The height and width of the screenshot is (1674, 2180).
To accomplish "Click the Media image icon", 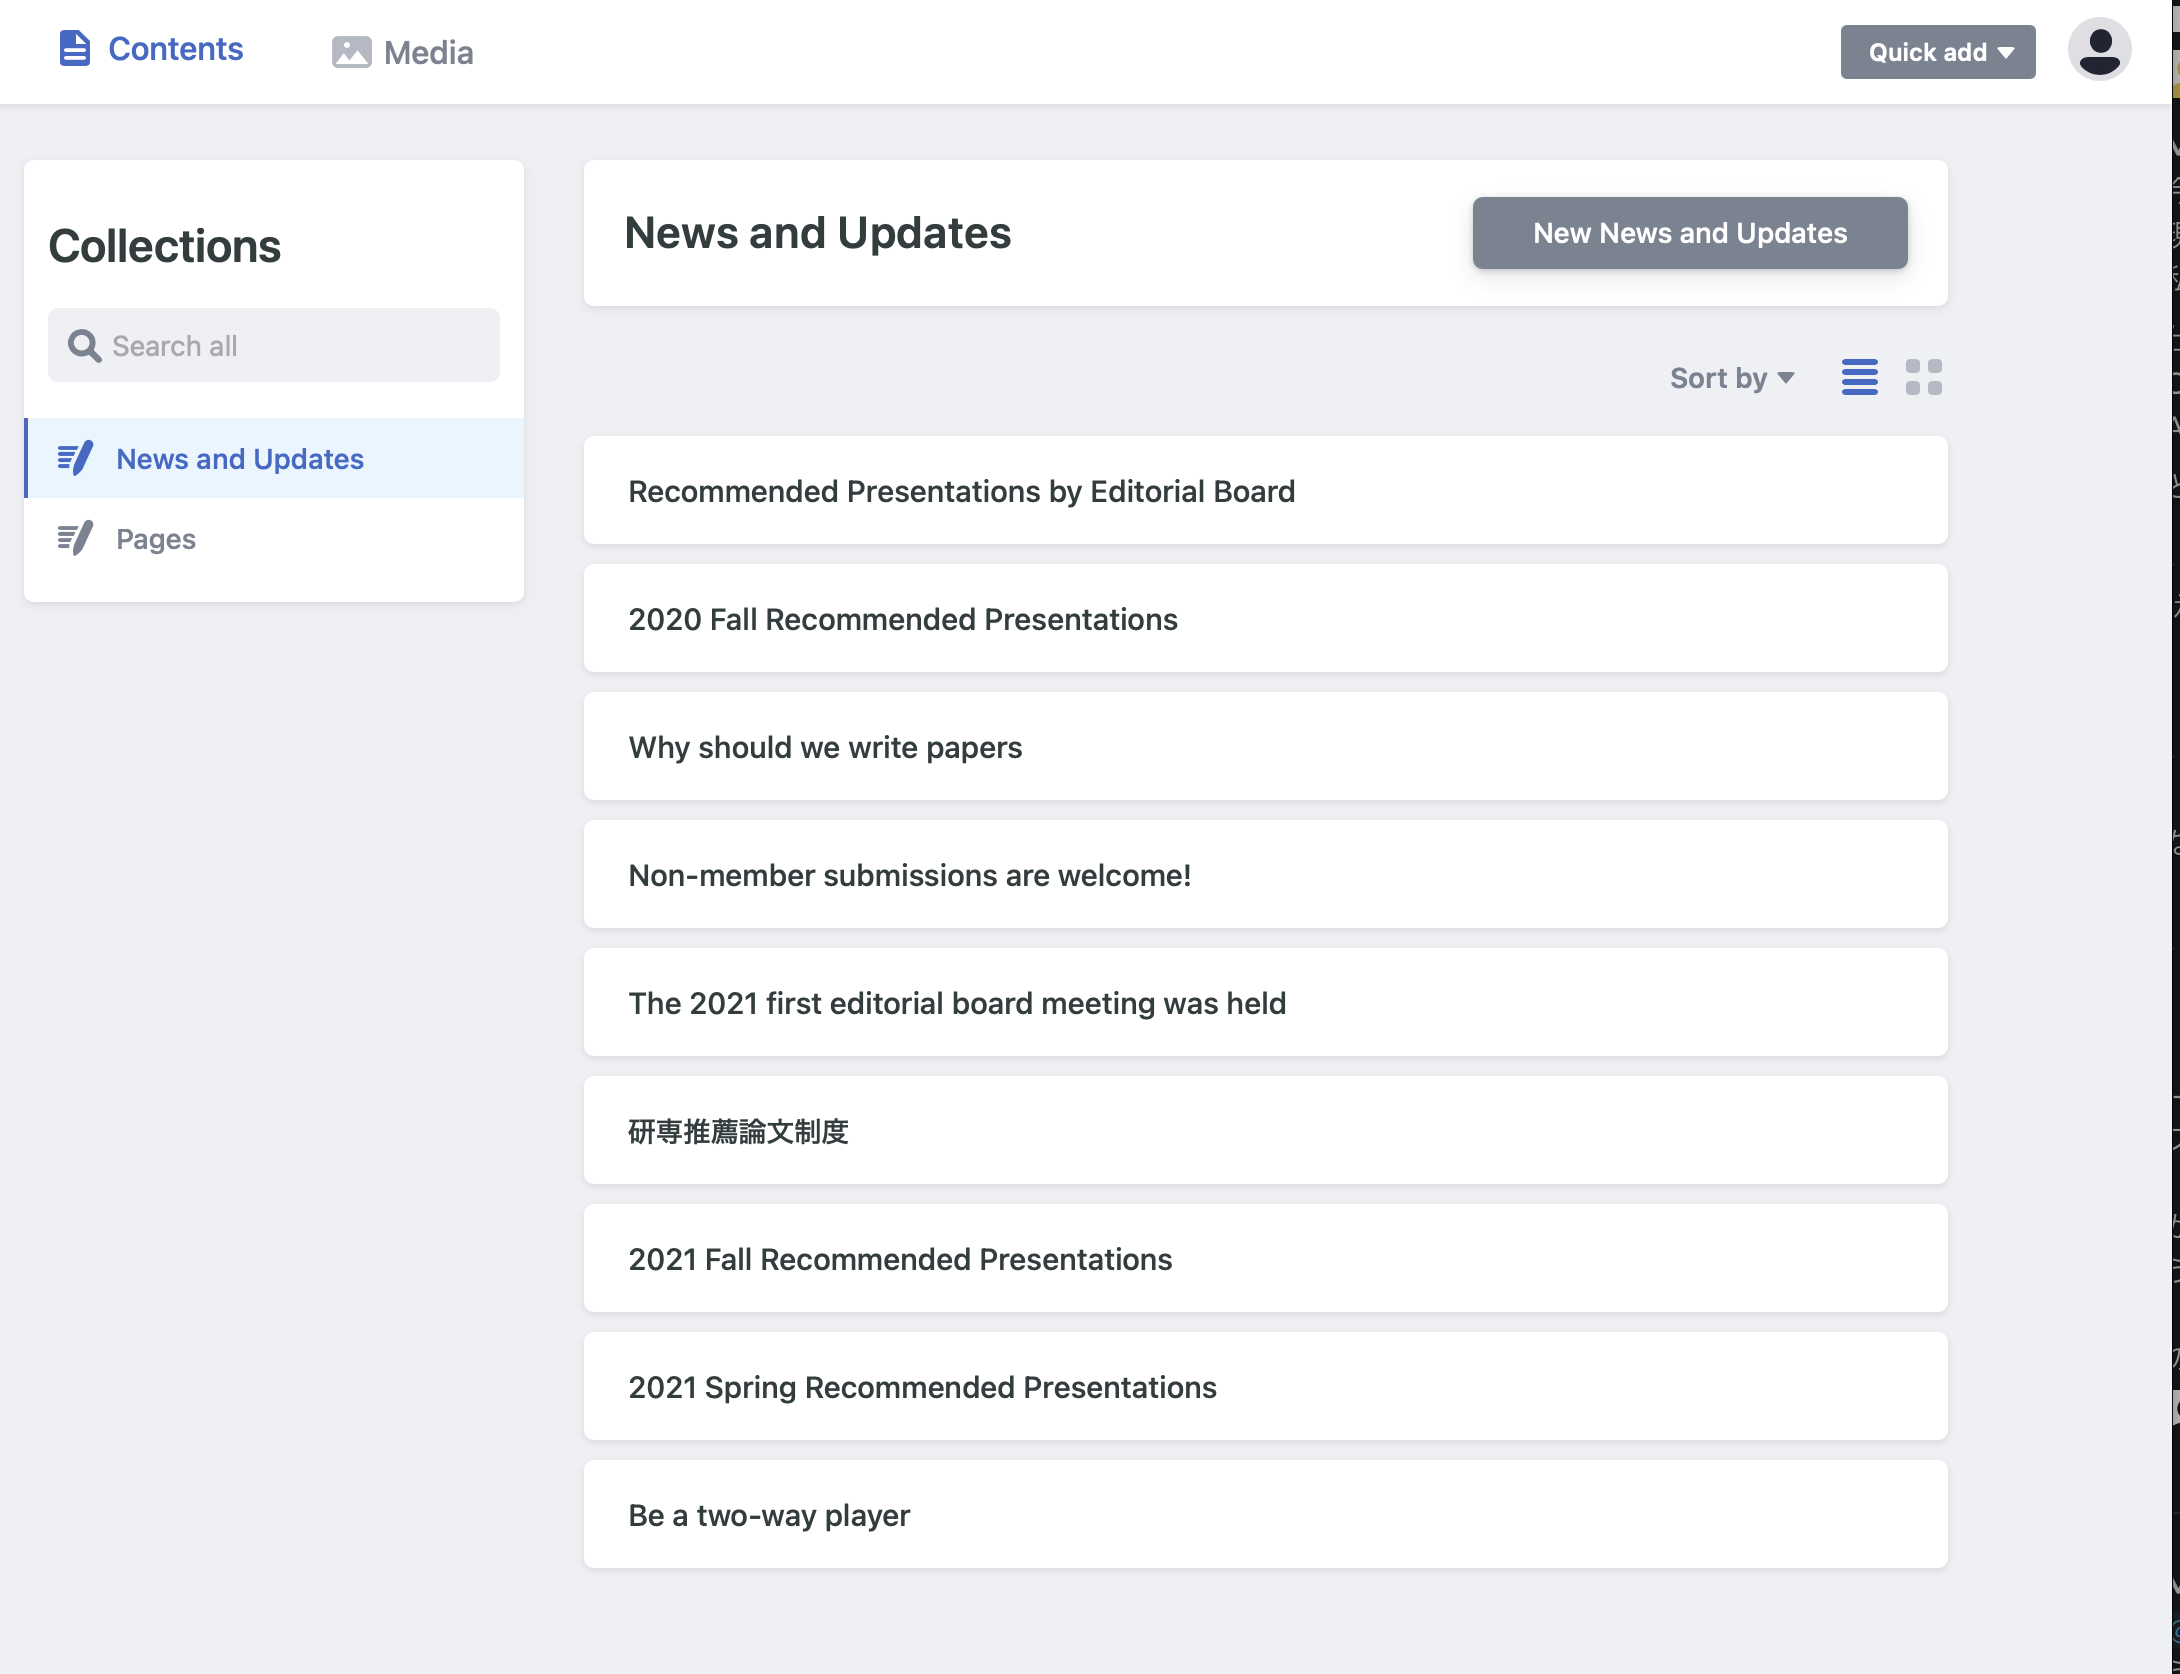I will [351, 52].
